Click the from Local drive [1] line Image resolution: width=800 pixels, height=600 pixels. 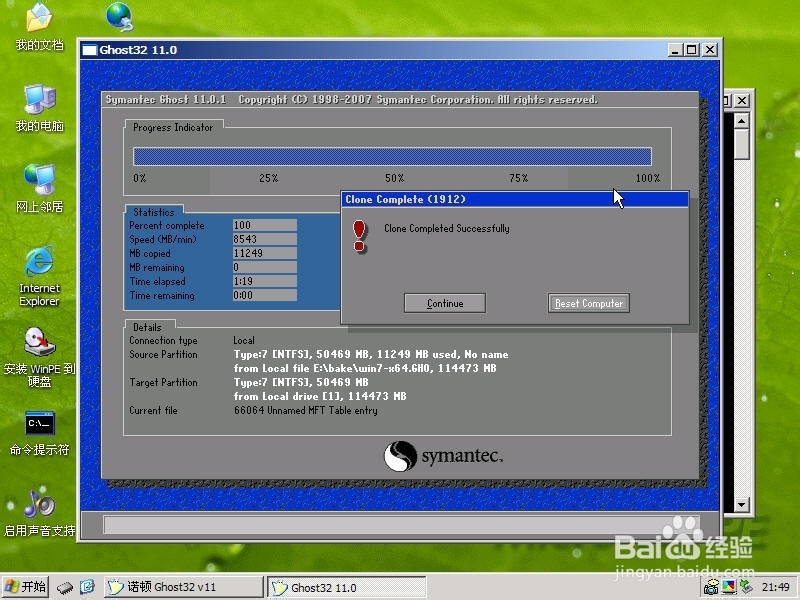[320, 396]
